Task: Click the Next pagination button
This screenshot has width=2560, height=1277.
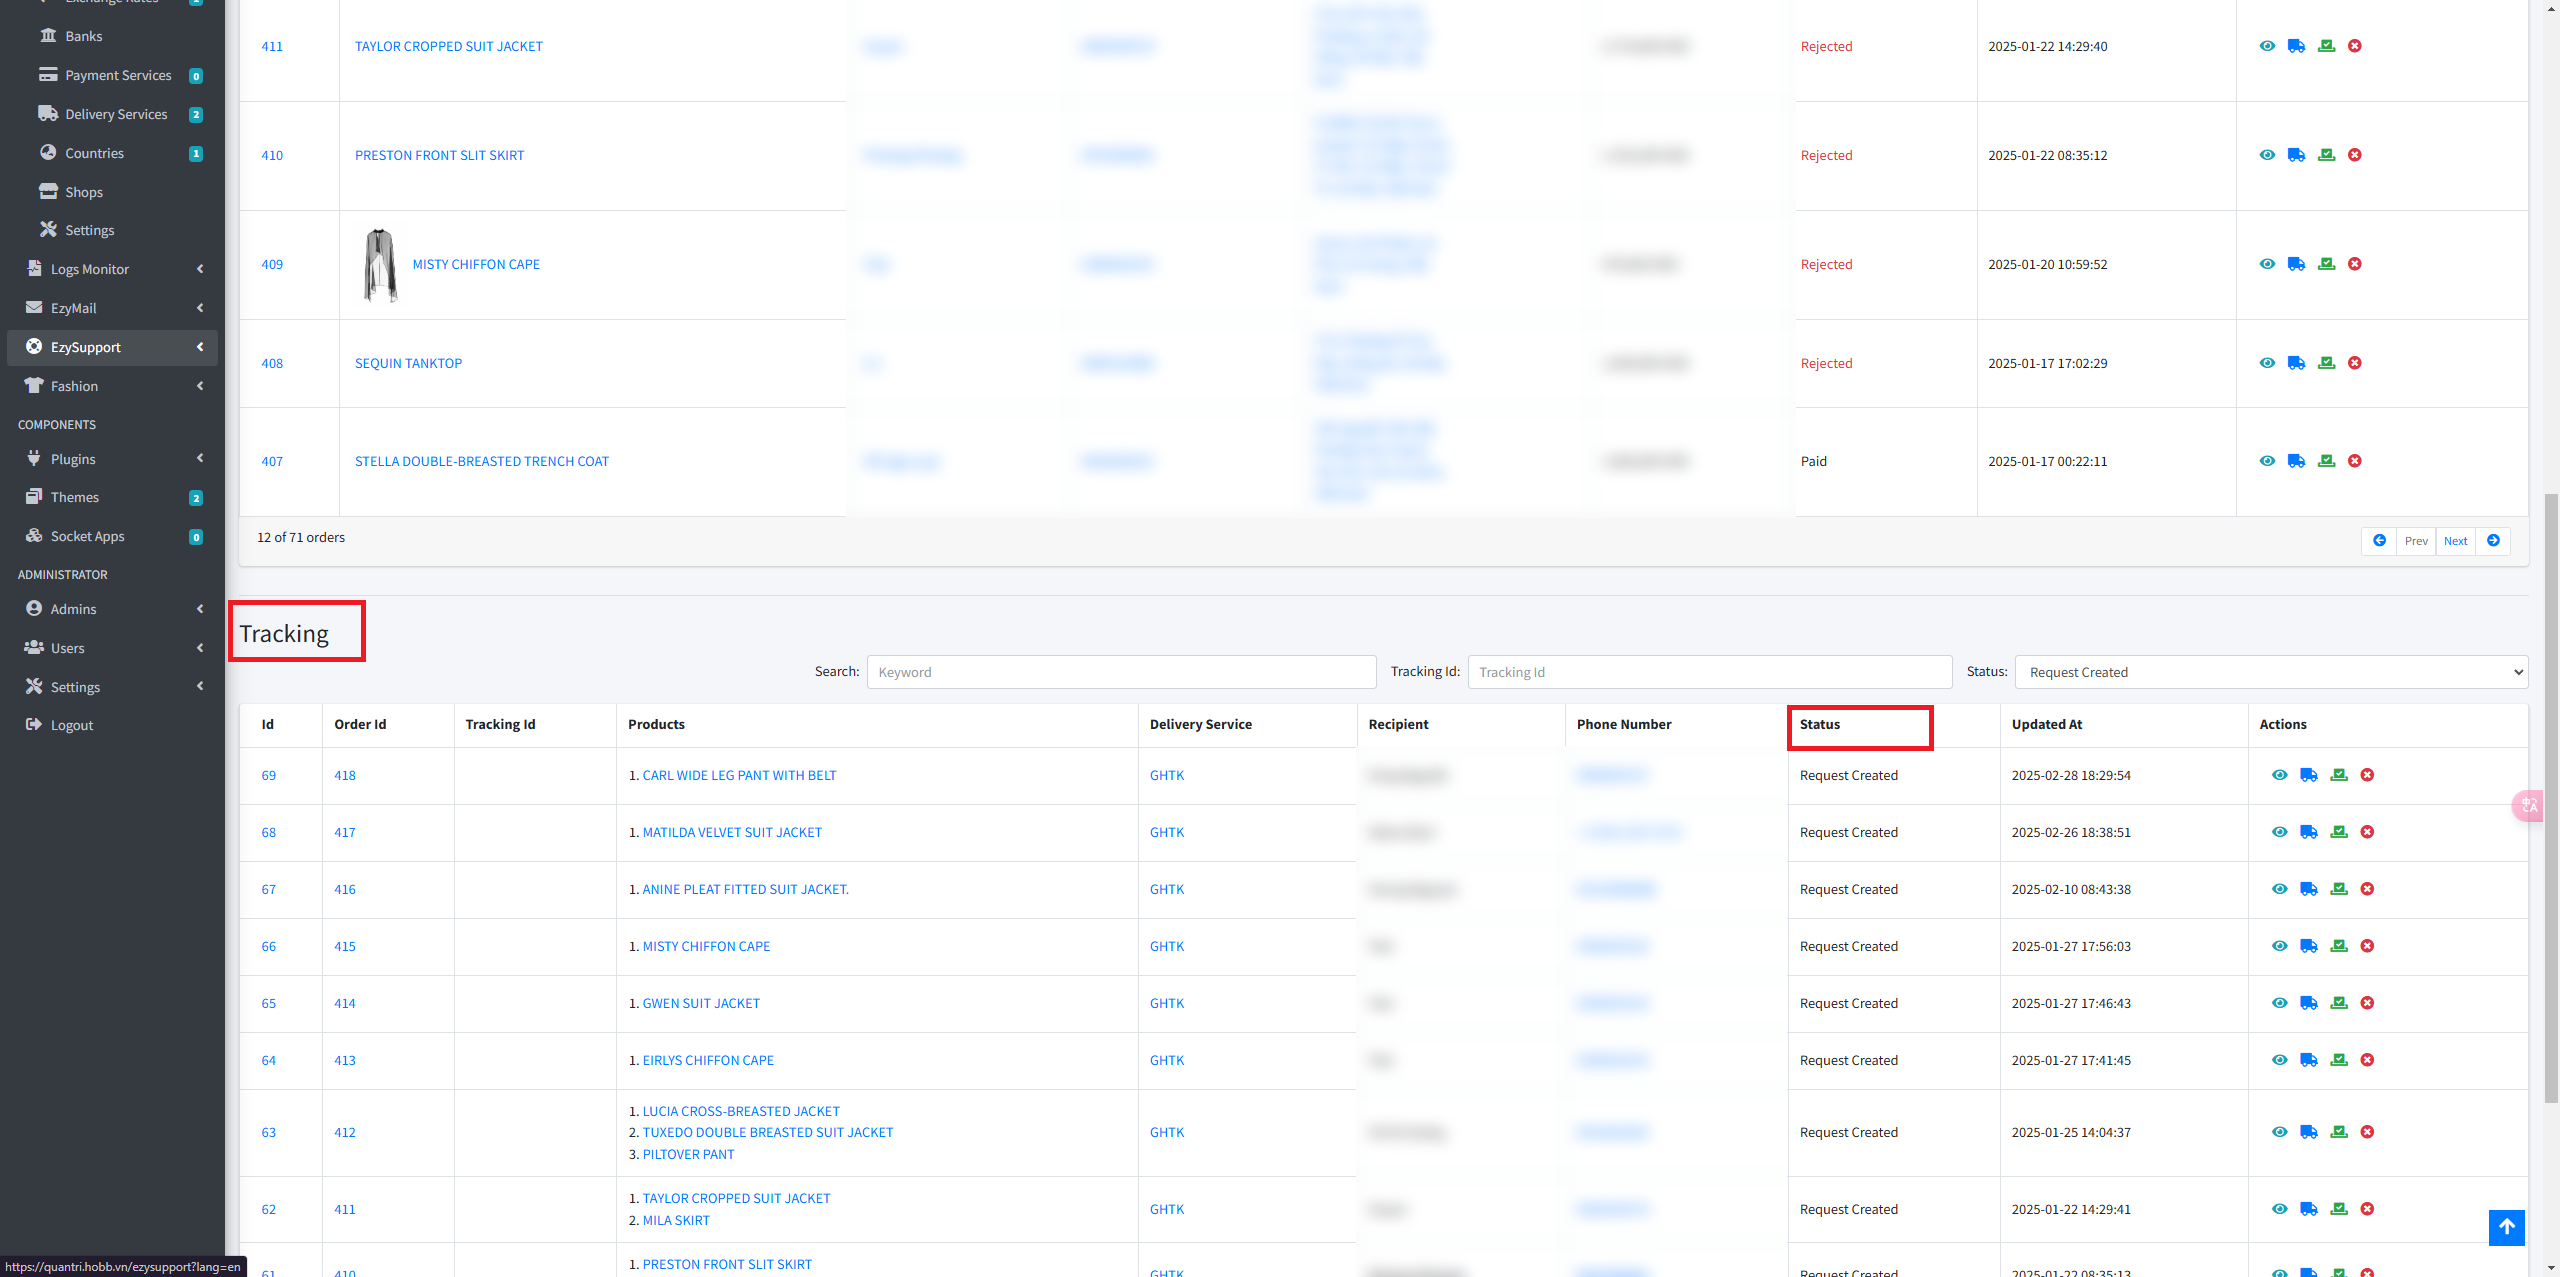Action: tap(2455, 541)
